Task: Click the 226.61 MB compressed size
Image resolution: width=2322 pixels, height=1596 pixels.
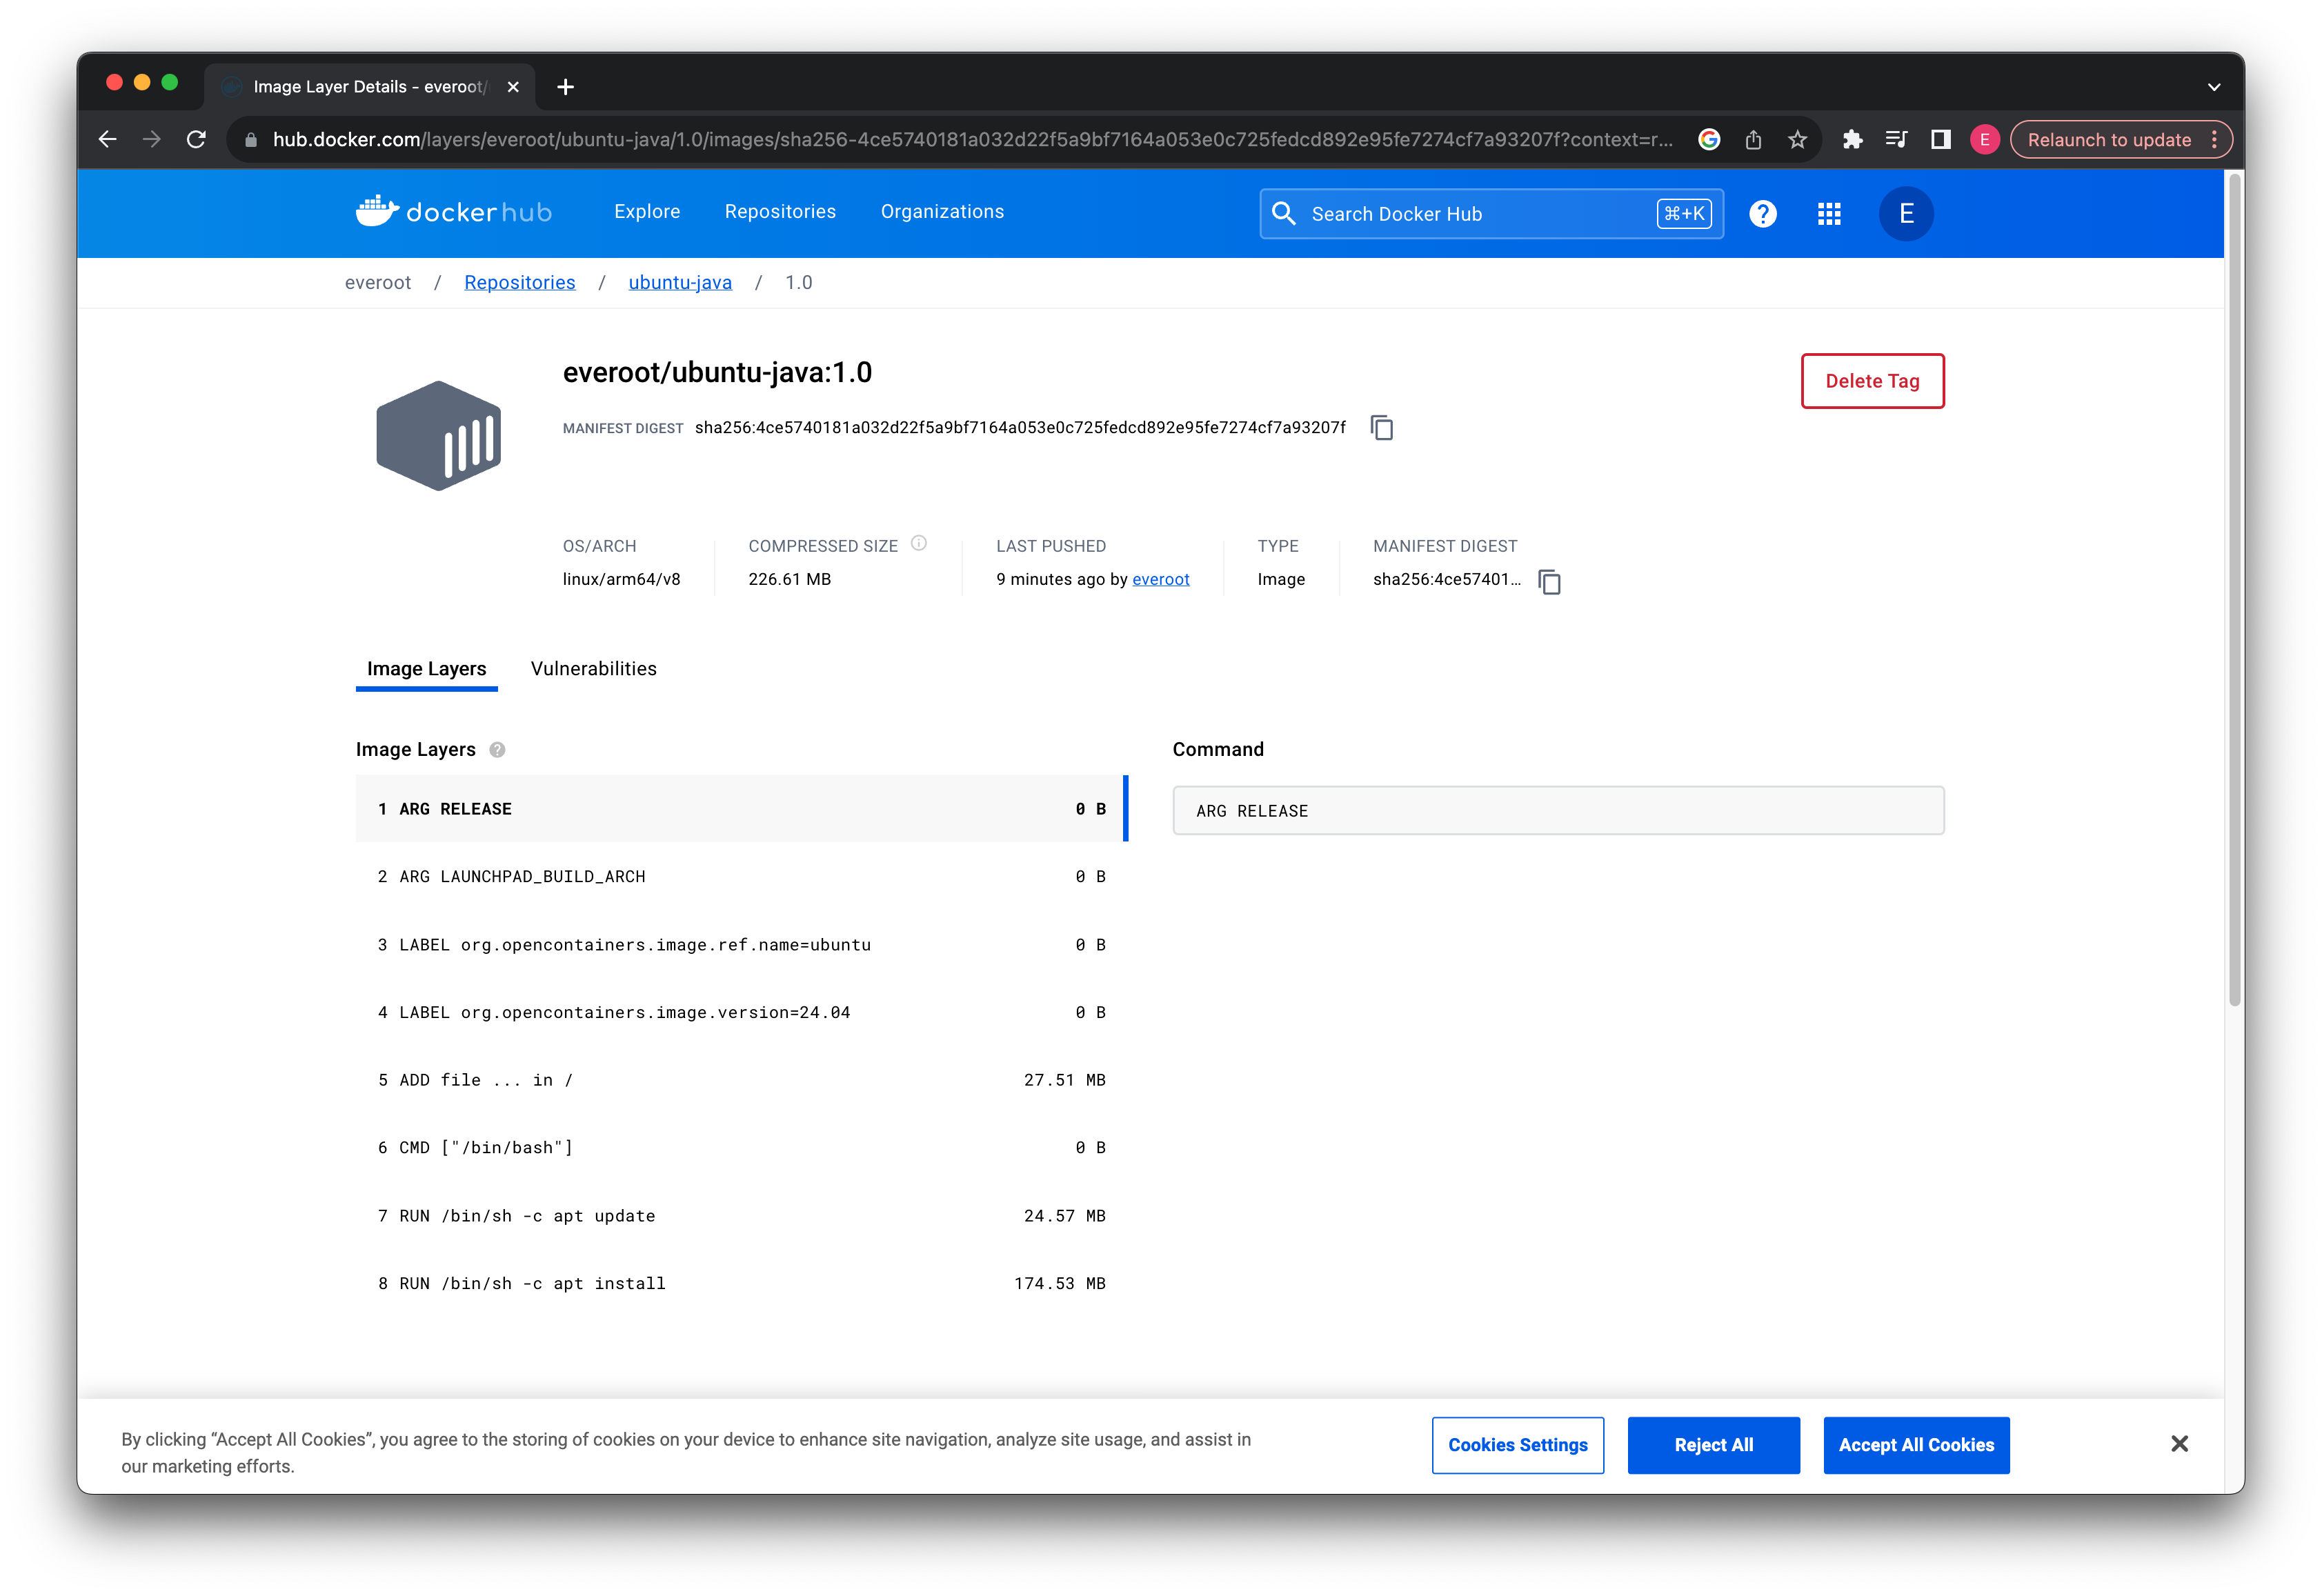Action: [x=789, y=579]
